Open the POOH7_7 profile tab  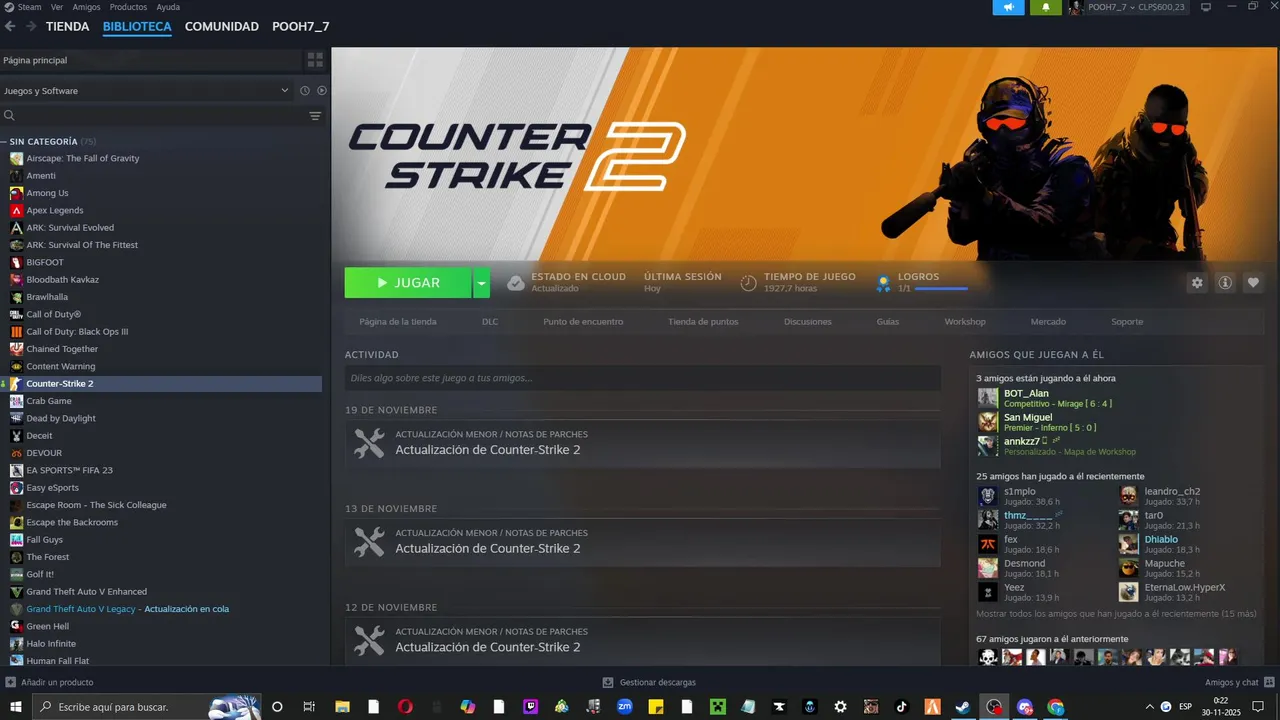tap(301, 27)
